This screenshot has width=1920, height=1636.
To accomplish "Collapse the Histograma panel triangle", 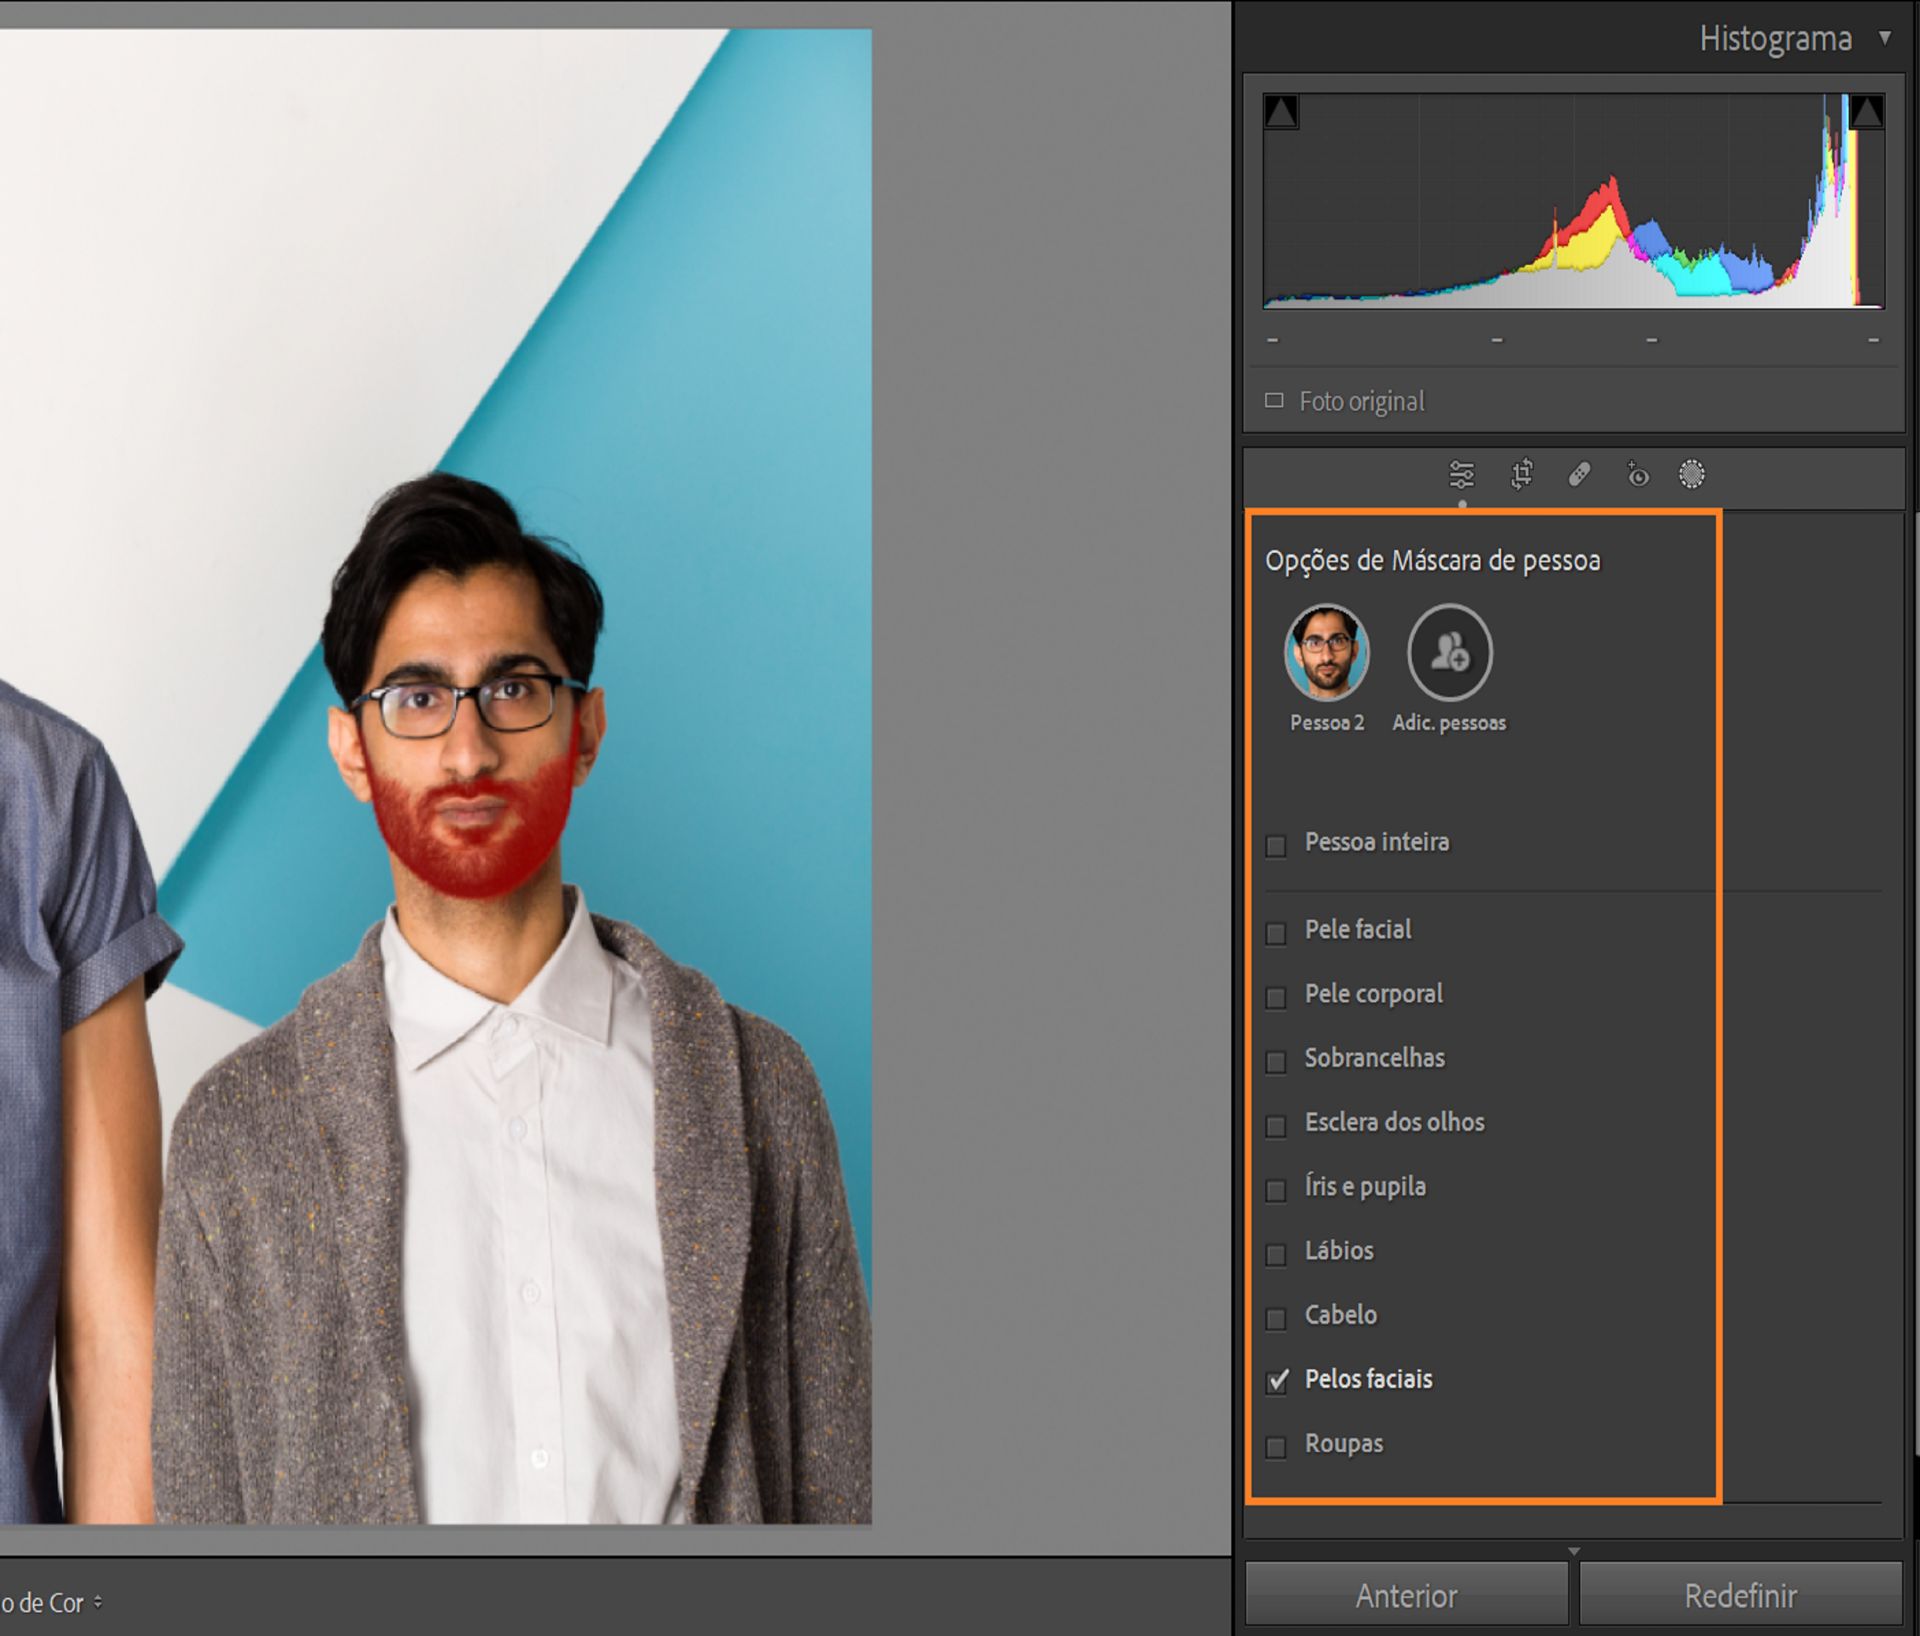I will [1884, 38].
